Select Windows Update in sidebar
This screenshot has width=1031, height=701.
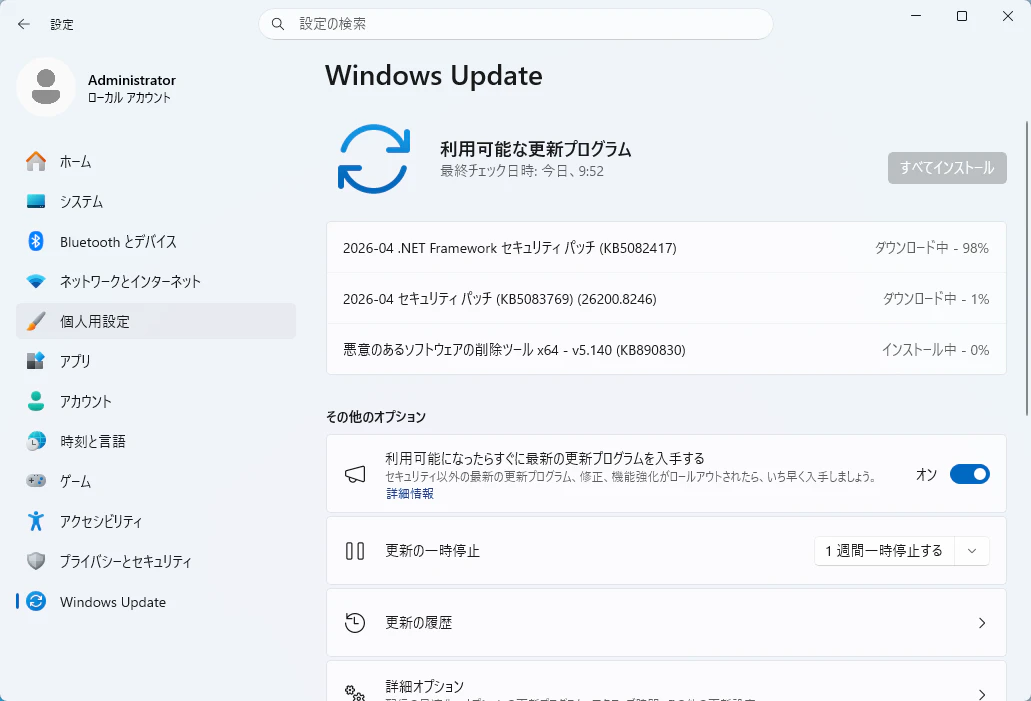(x=156, y=601)
